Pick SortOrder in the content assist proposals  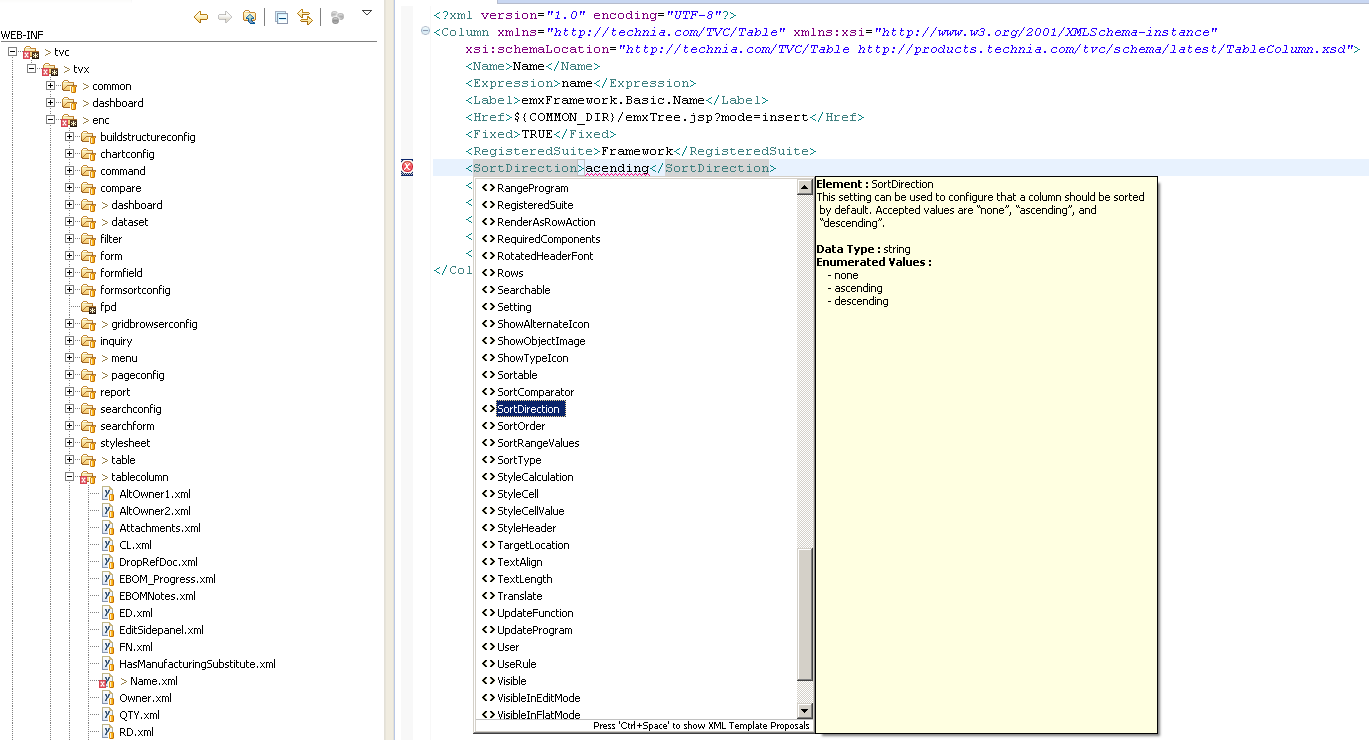click(521, 426)
